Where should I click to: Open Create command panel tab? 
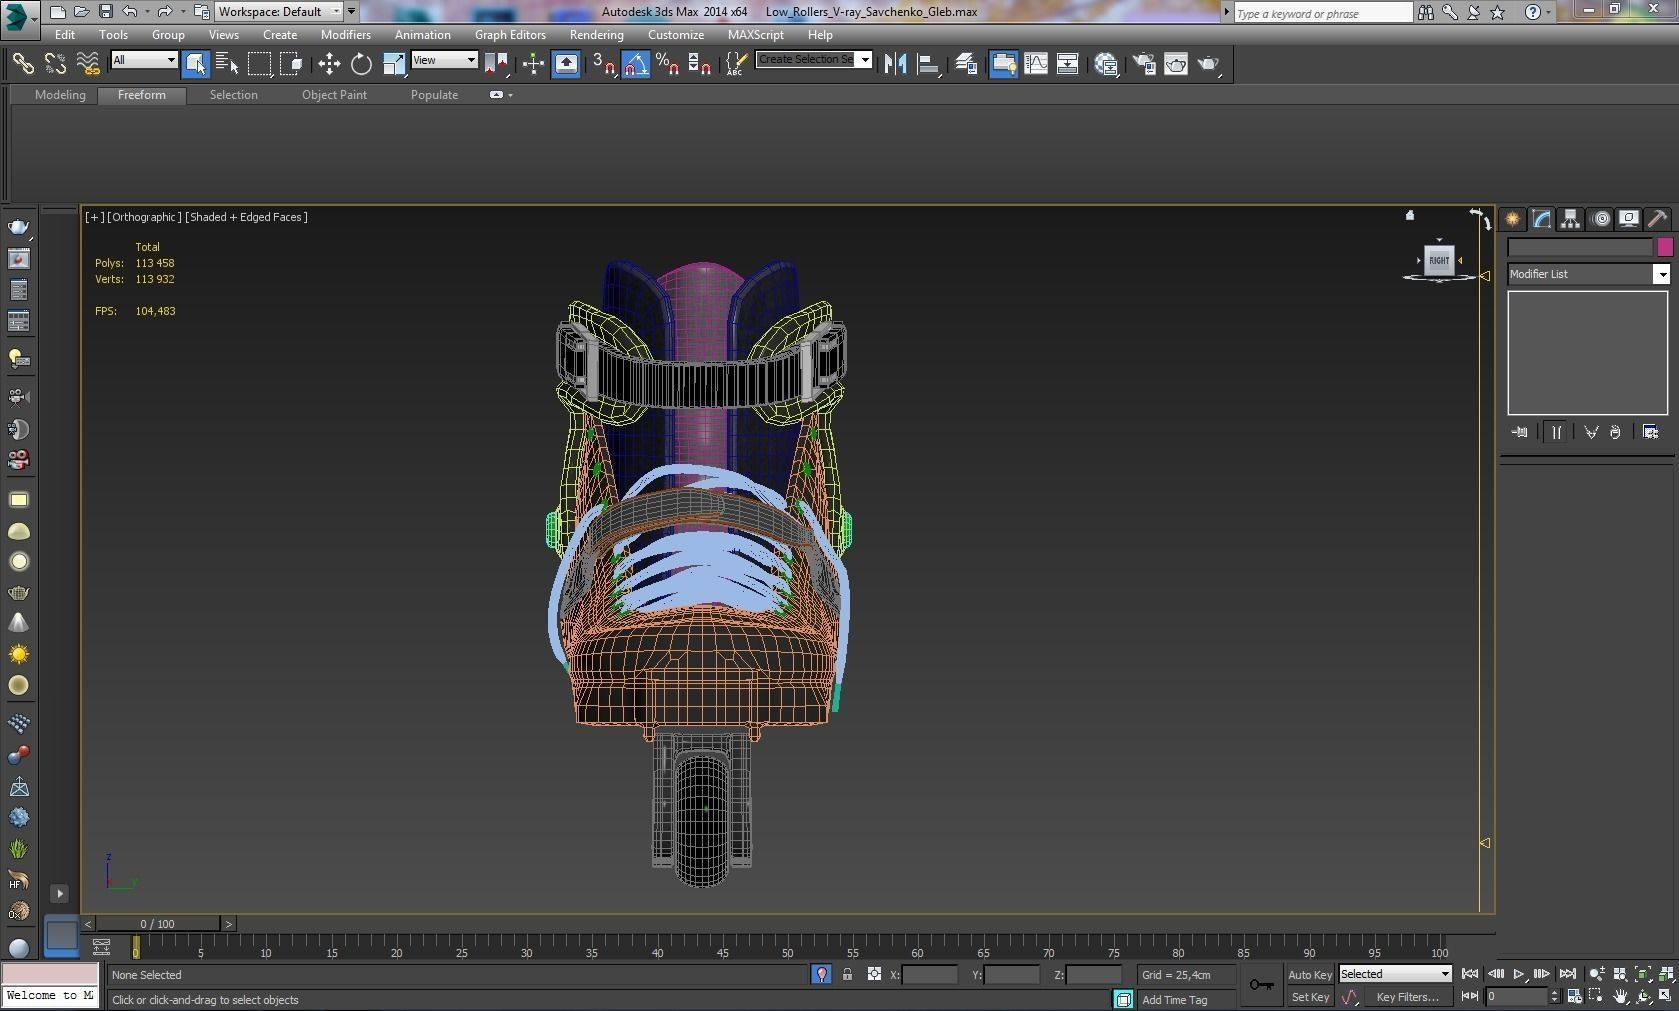click(x=1512, y=218)
